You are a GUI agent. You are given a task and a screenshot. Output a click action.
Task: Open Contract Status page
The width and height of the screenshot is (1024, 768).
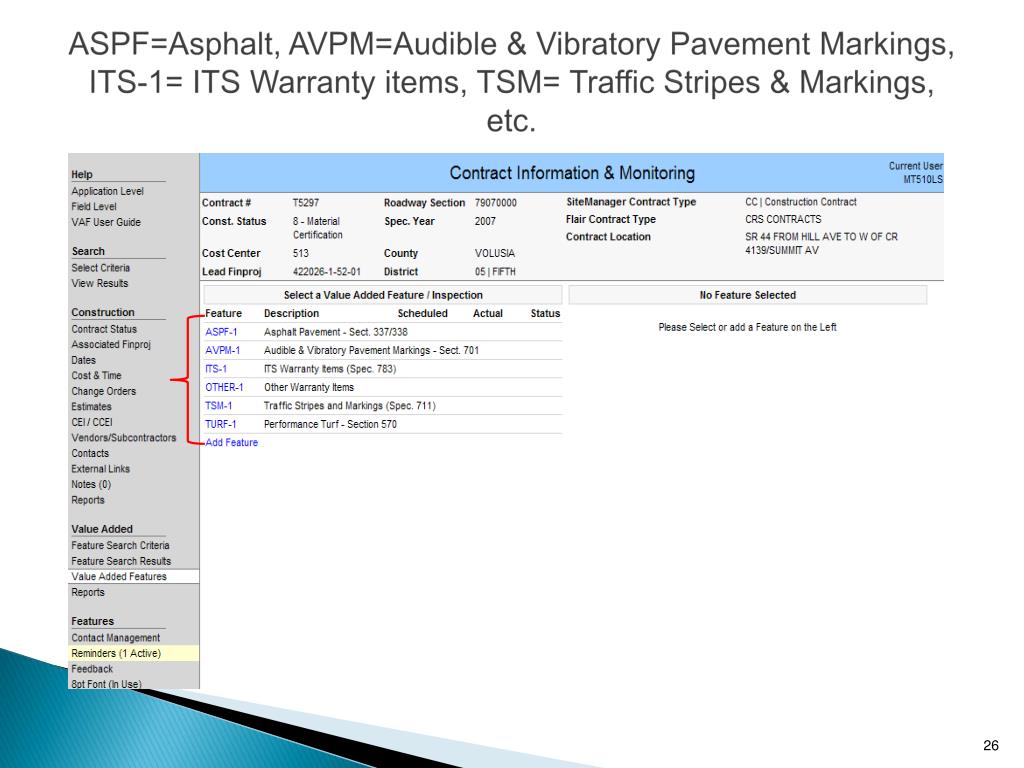104,329
